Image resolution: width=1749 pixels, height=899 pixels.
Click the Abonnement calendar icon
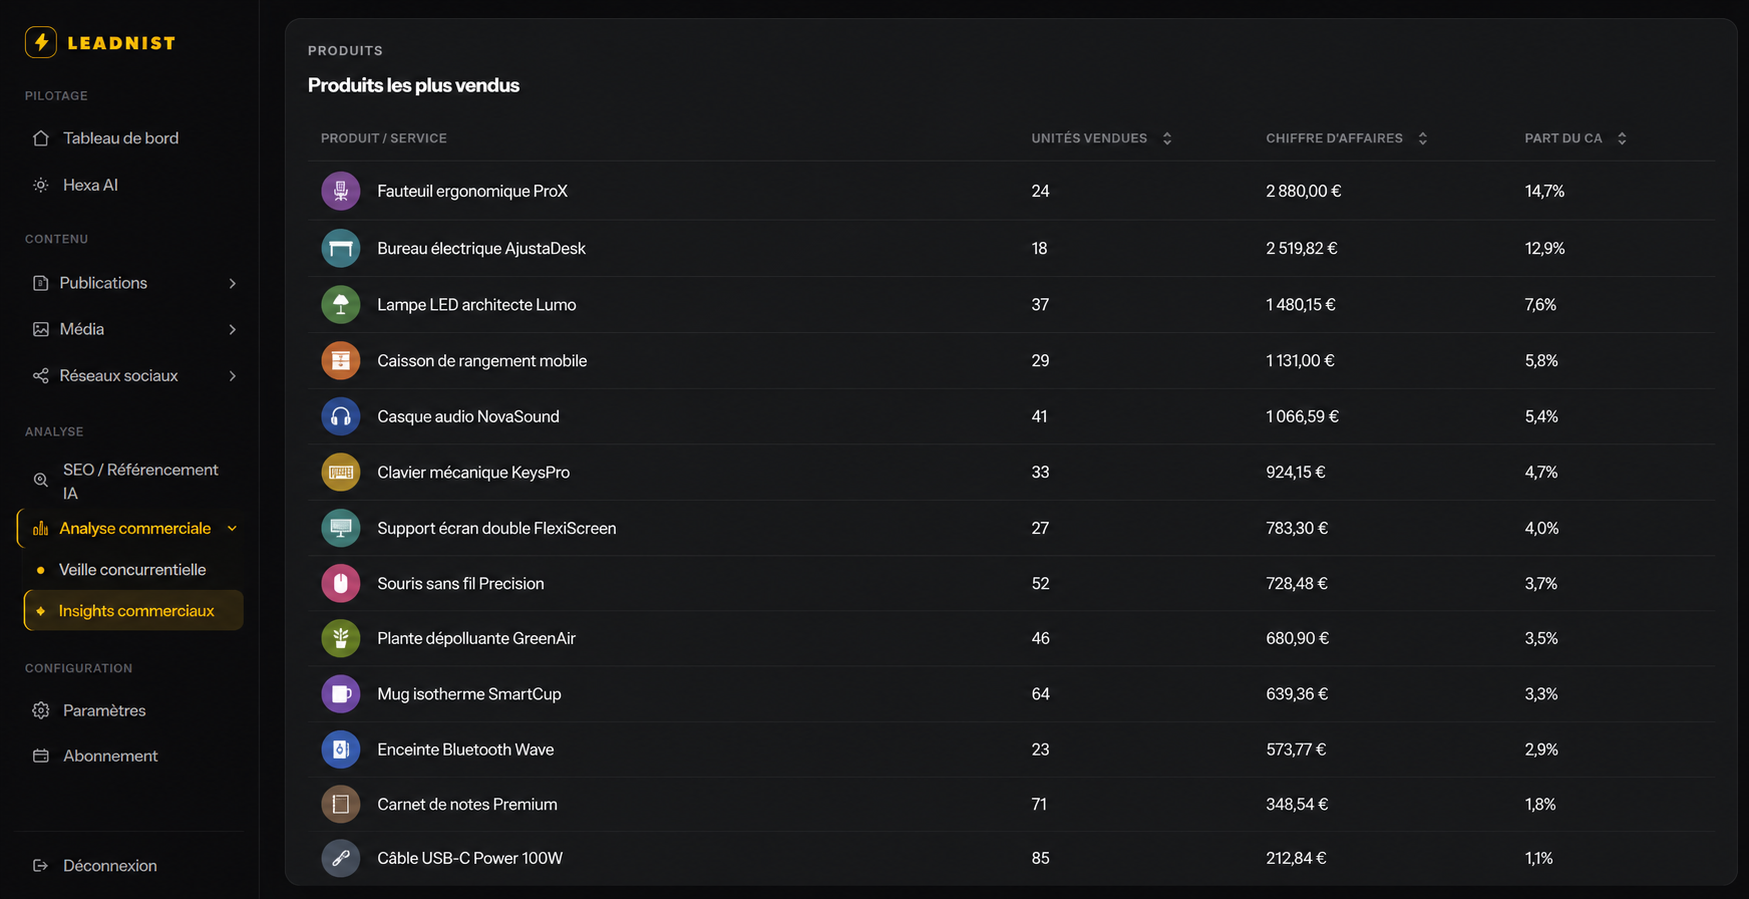pos(41,756)
